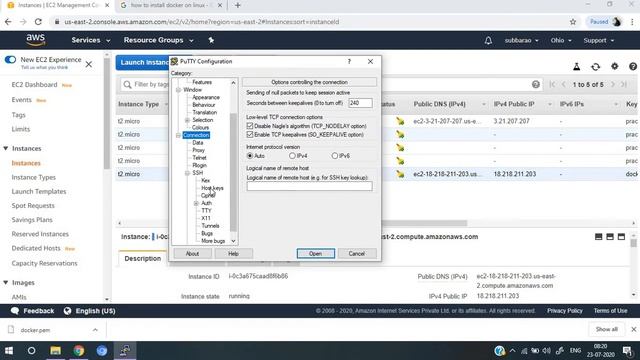The width and height of the screenshot is (640, 360).
Task: Open File Explorer from the taskbar
Action: click(56, 351)
